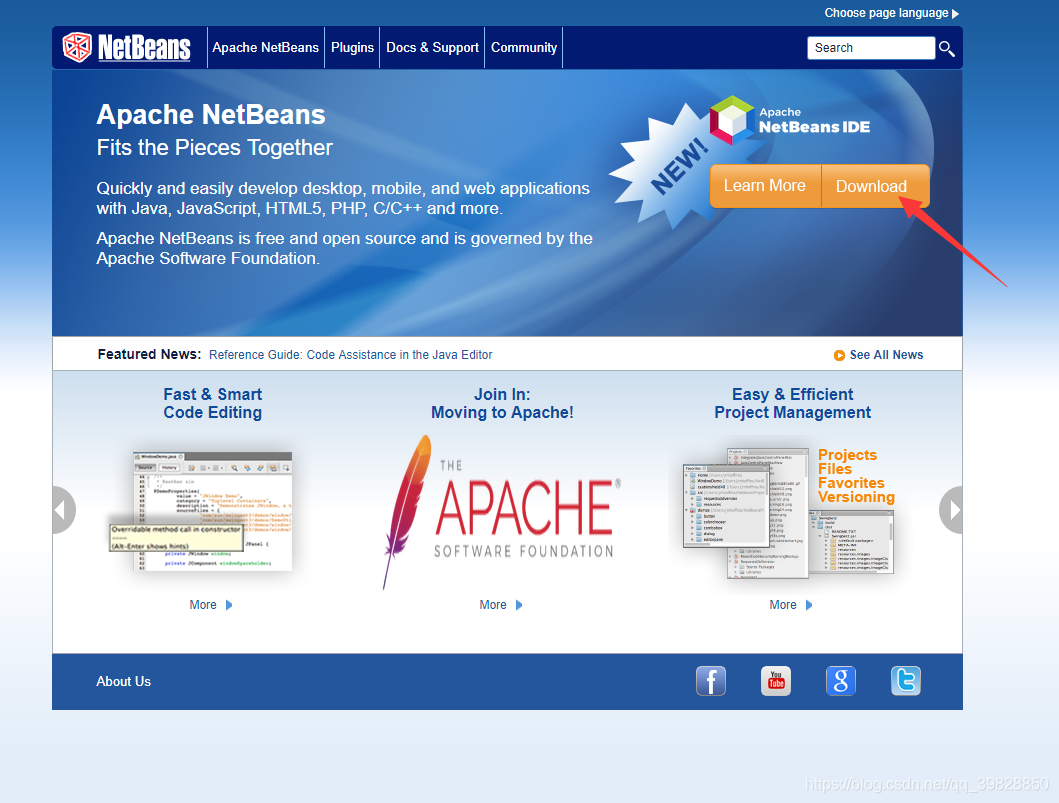The height and width of the screenshot is (803, 1059).
Task: Click the Apache NetBeans IDE cube logo
Action: pos(732,120)
